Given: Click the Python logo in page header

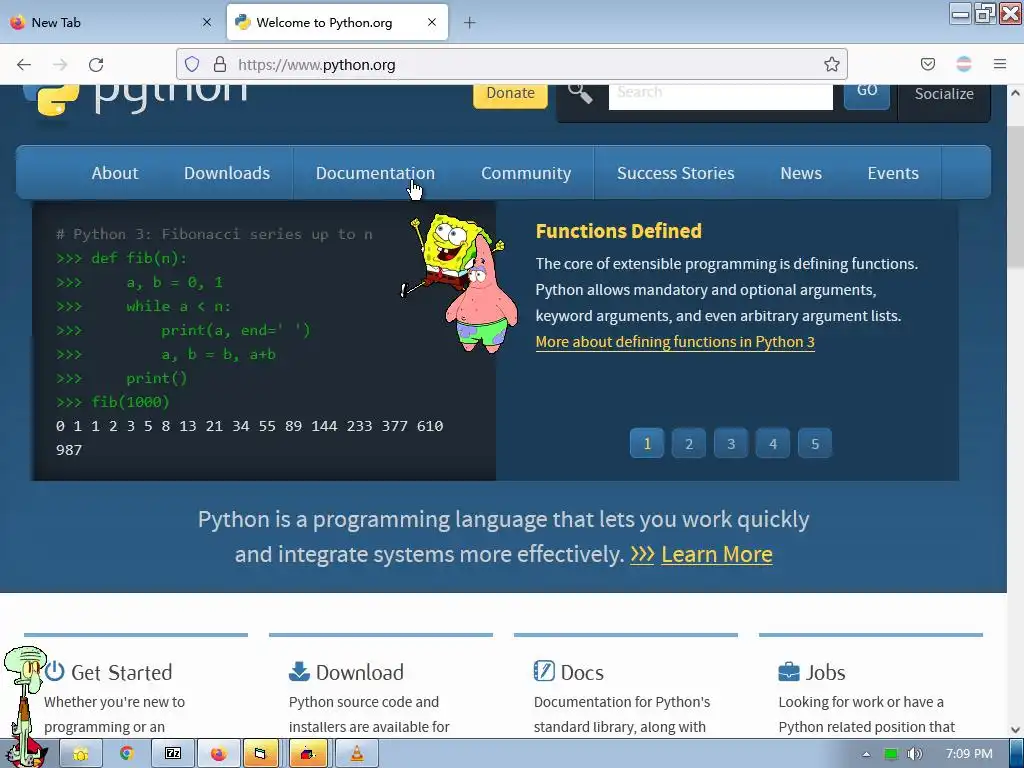Looking at the screenshot, I should [x=136, y=99].
